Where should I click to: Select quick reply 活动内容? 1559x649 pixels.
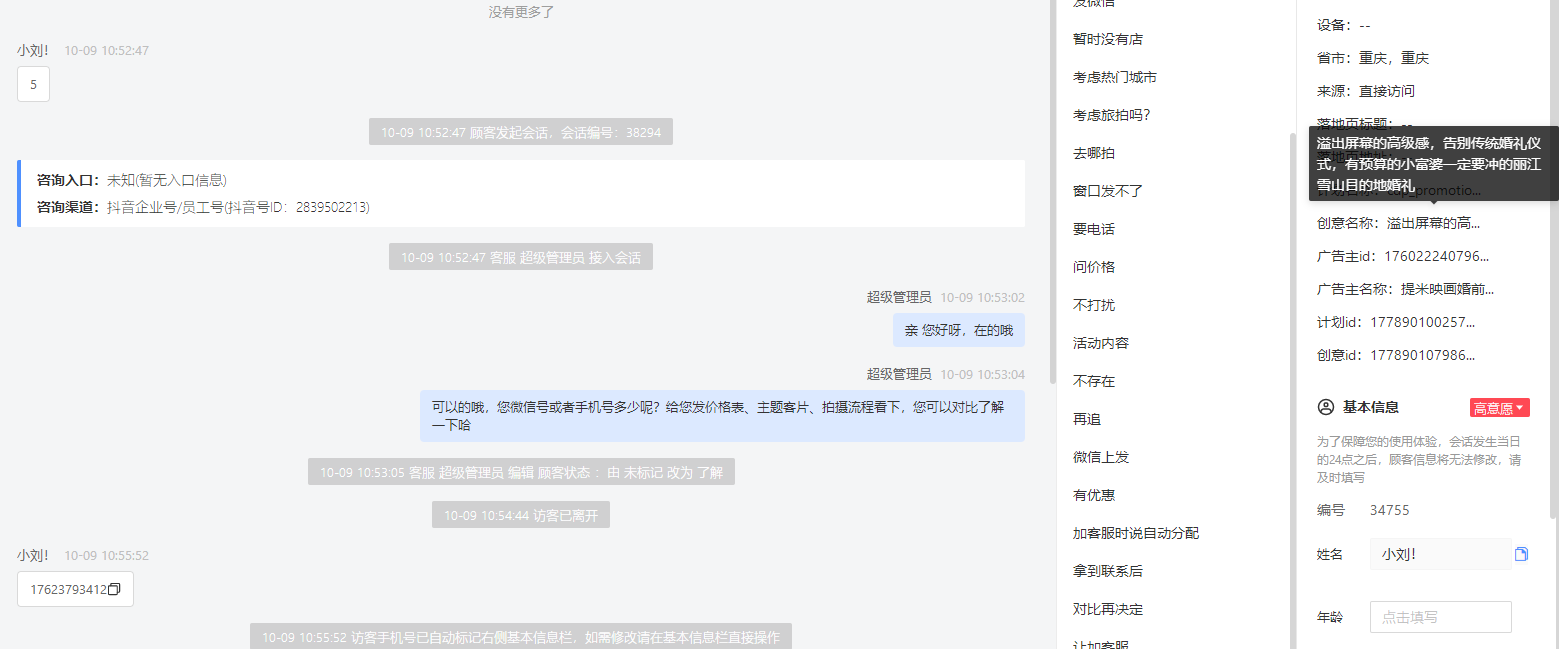tap(1101, 343)
